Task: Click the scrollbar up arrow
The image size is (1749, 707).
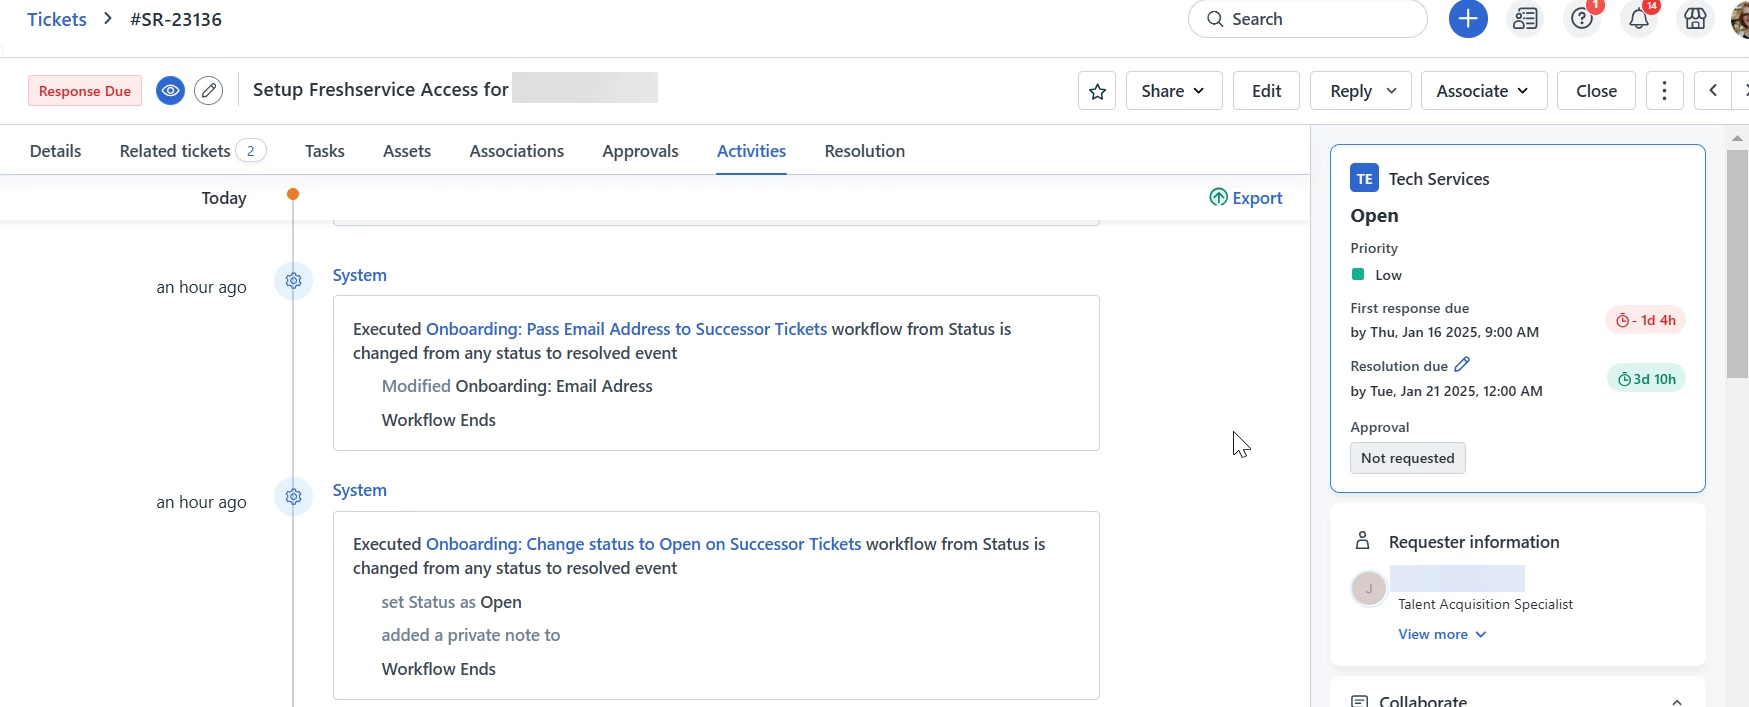Action: [x=1738, y=137]
